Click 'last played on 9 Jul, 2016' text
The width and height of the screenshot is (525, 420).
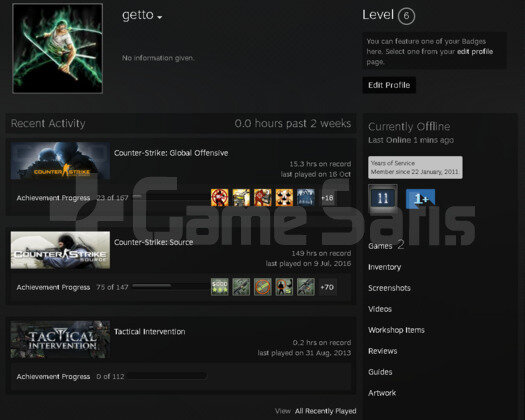click(308, 264)
